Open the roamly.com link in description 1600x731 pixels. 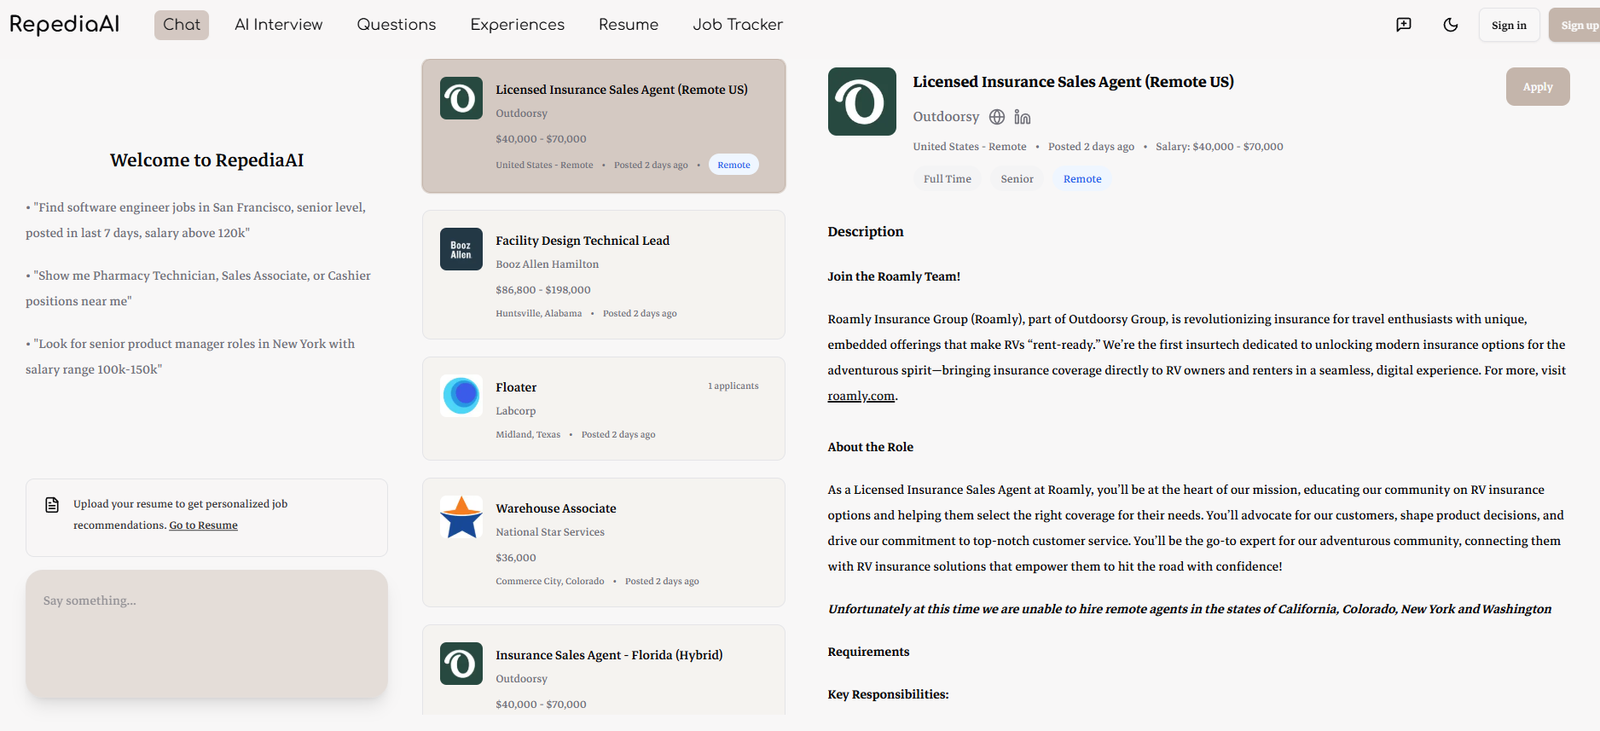861,396
